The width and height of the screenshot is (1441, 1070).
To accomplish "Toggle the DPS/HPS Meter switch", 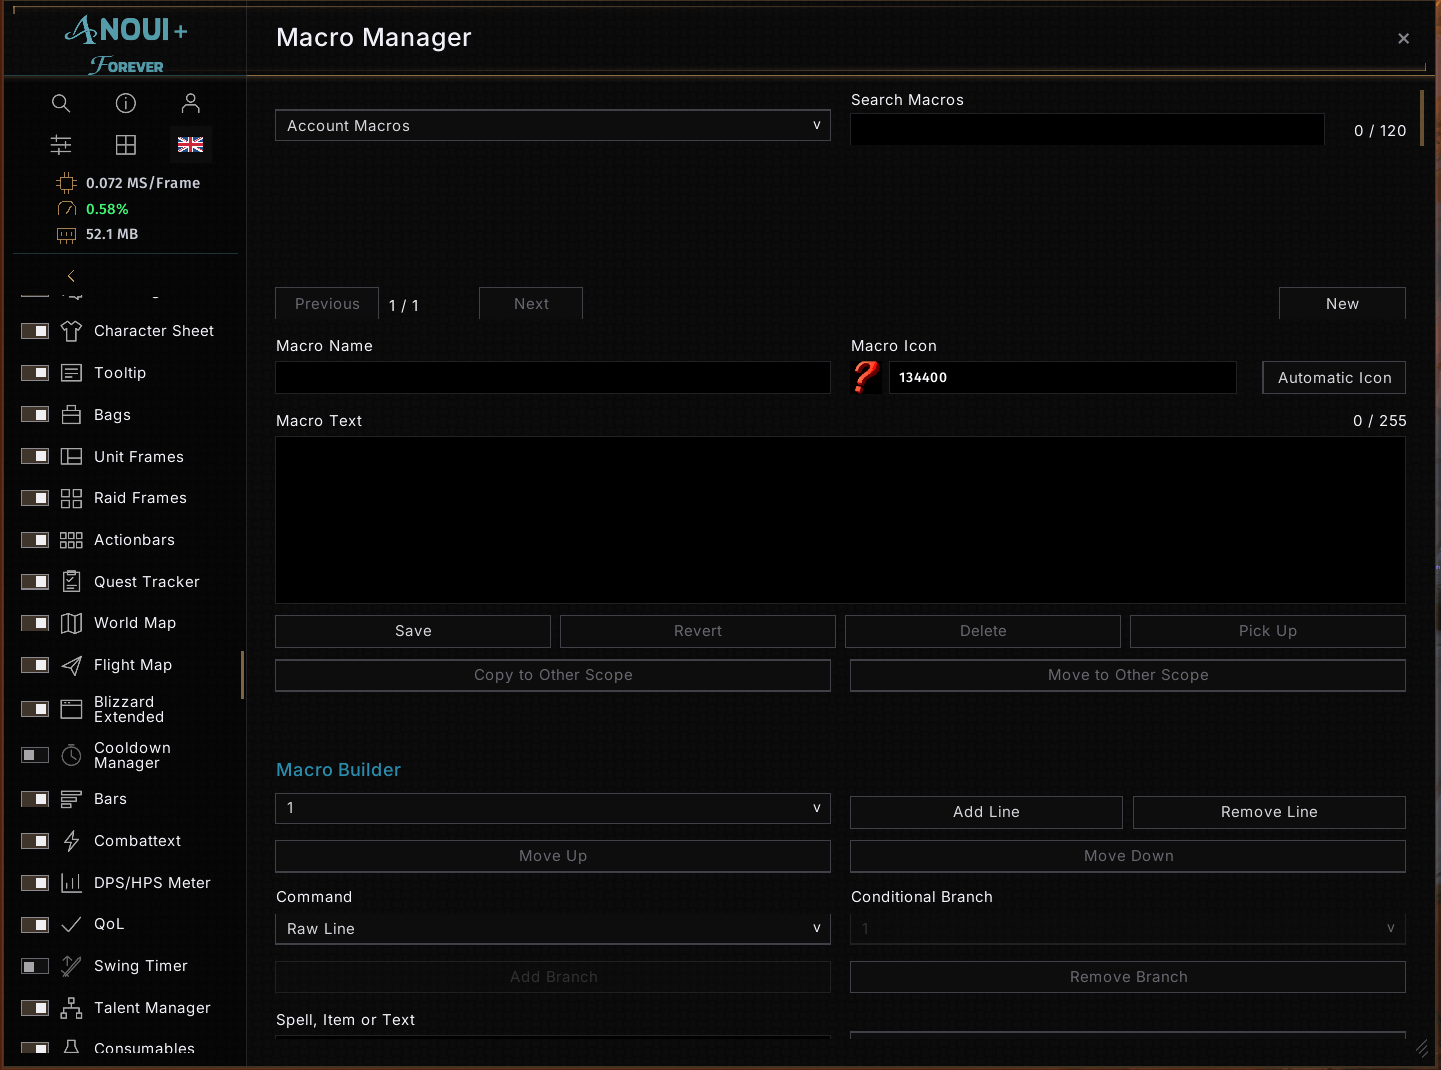I will 35,883.
